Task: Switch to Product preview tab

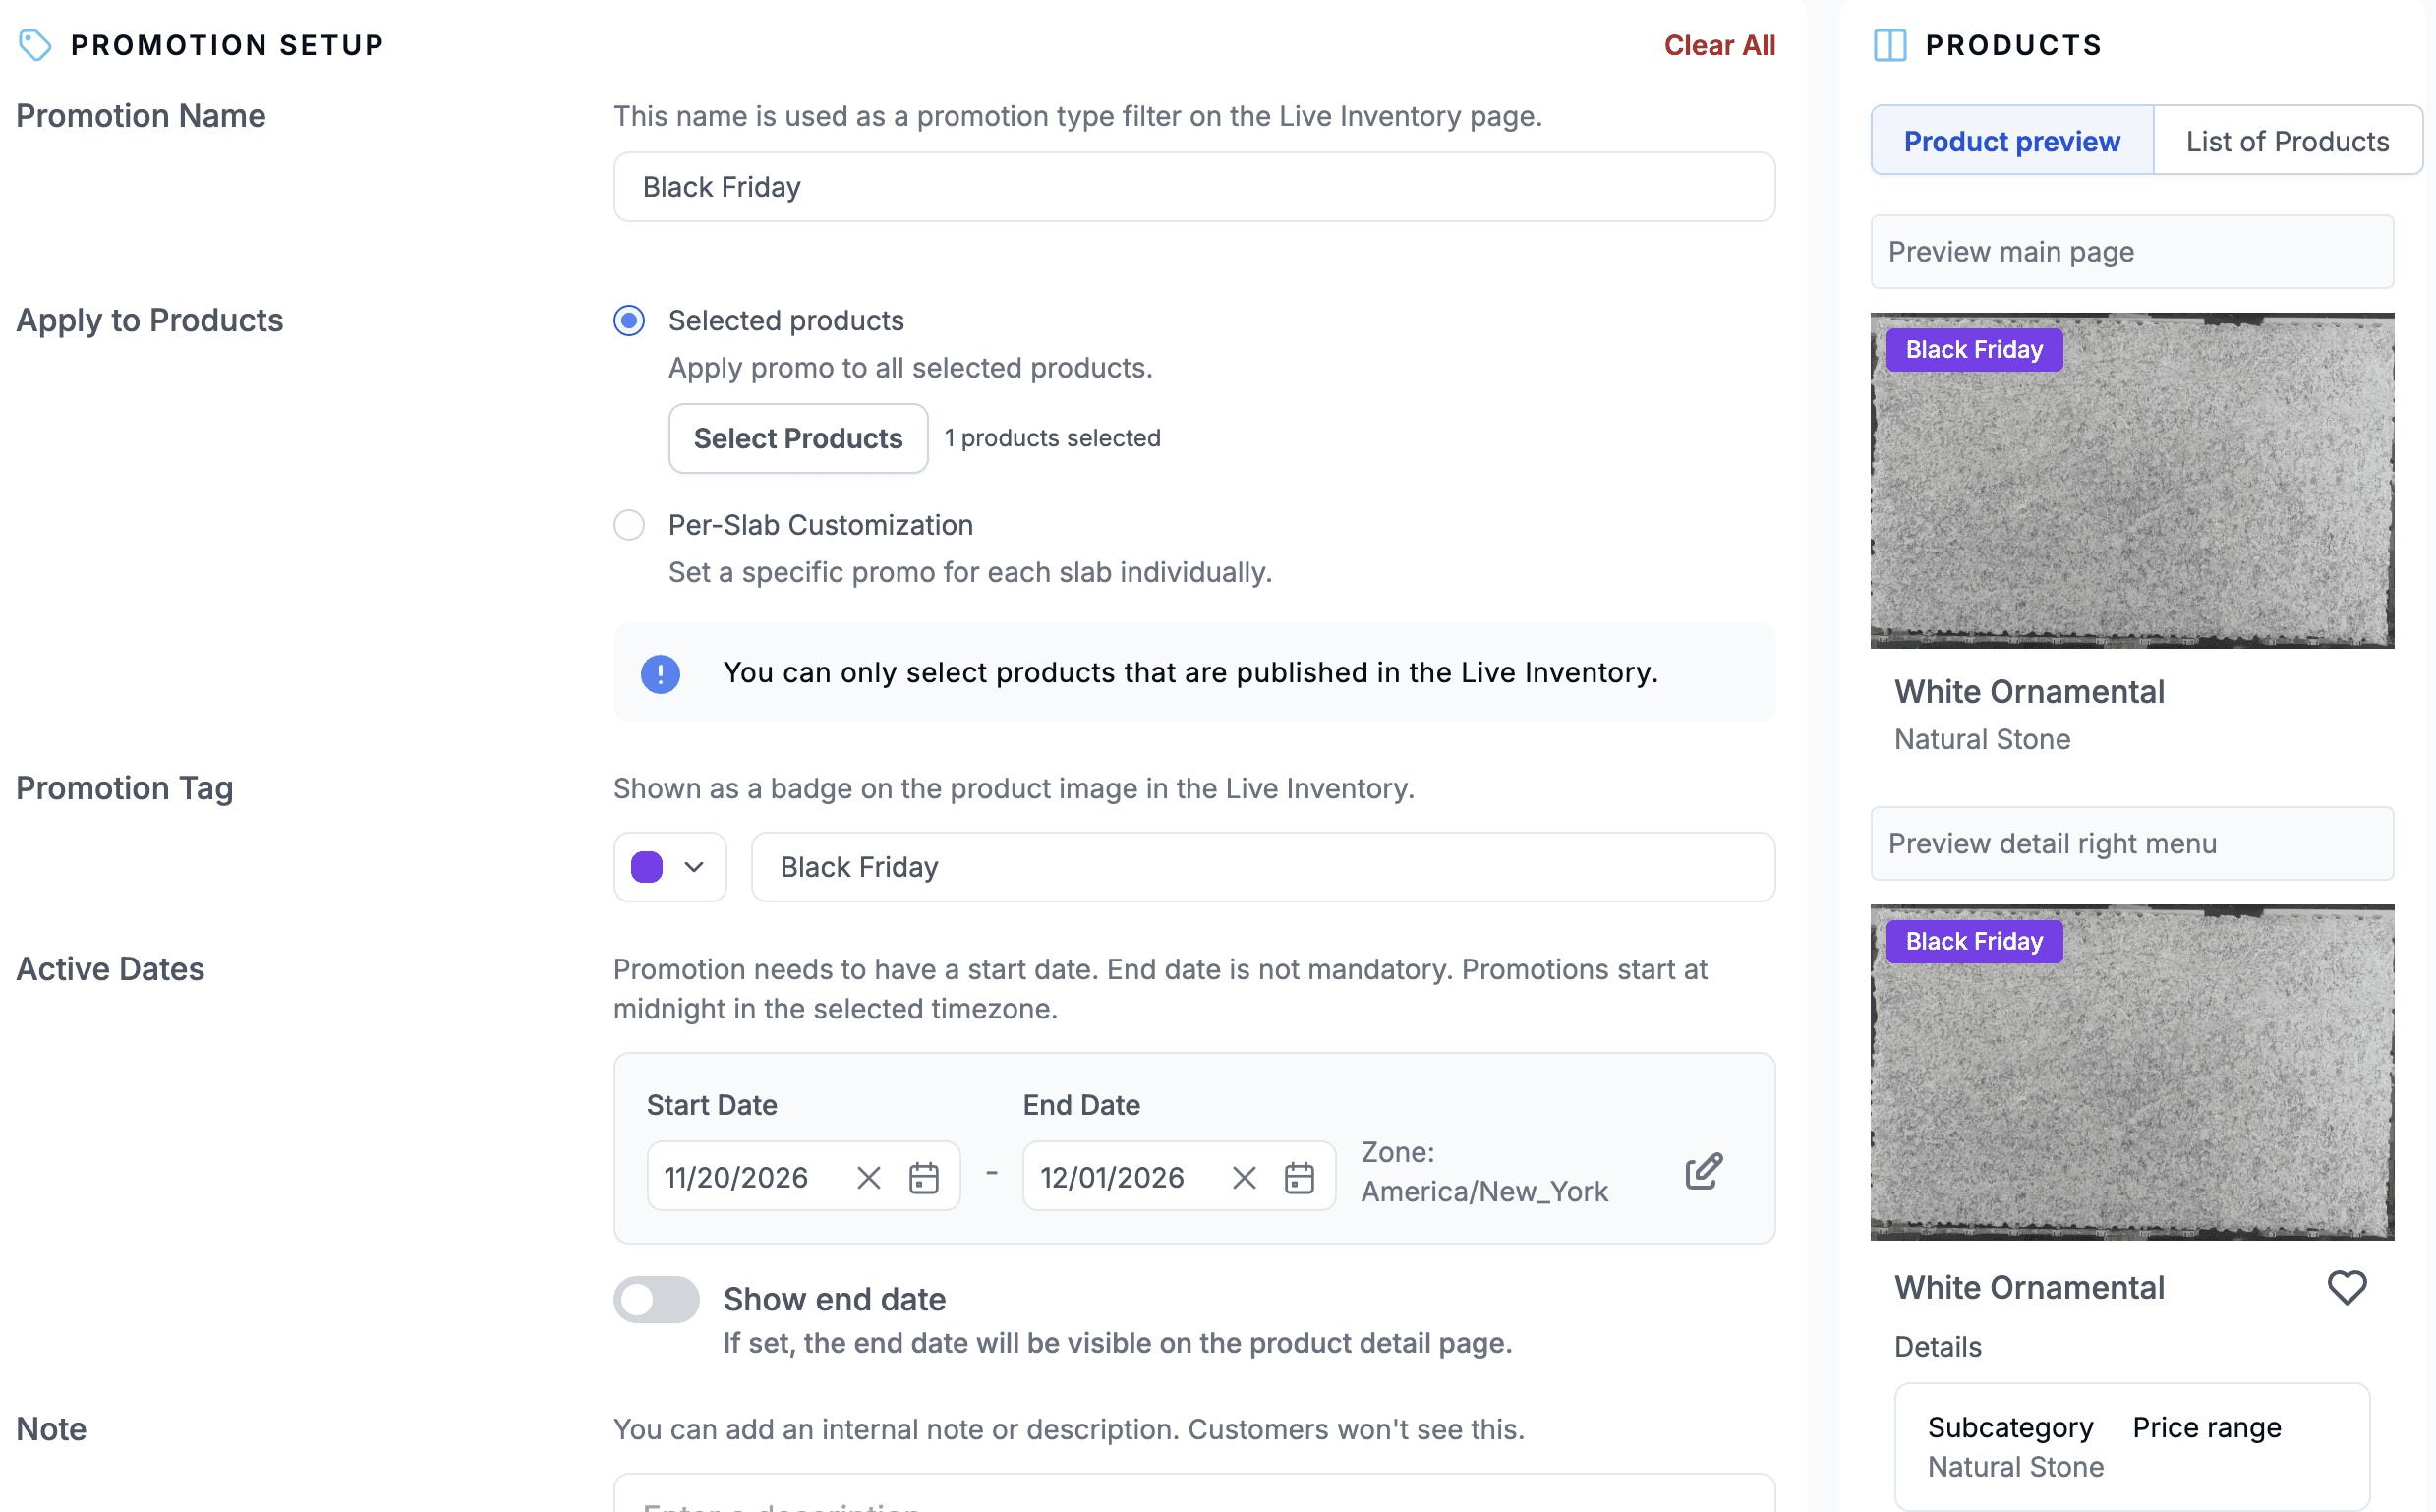Action: (2011, 141)
